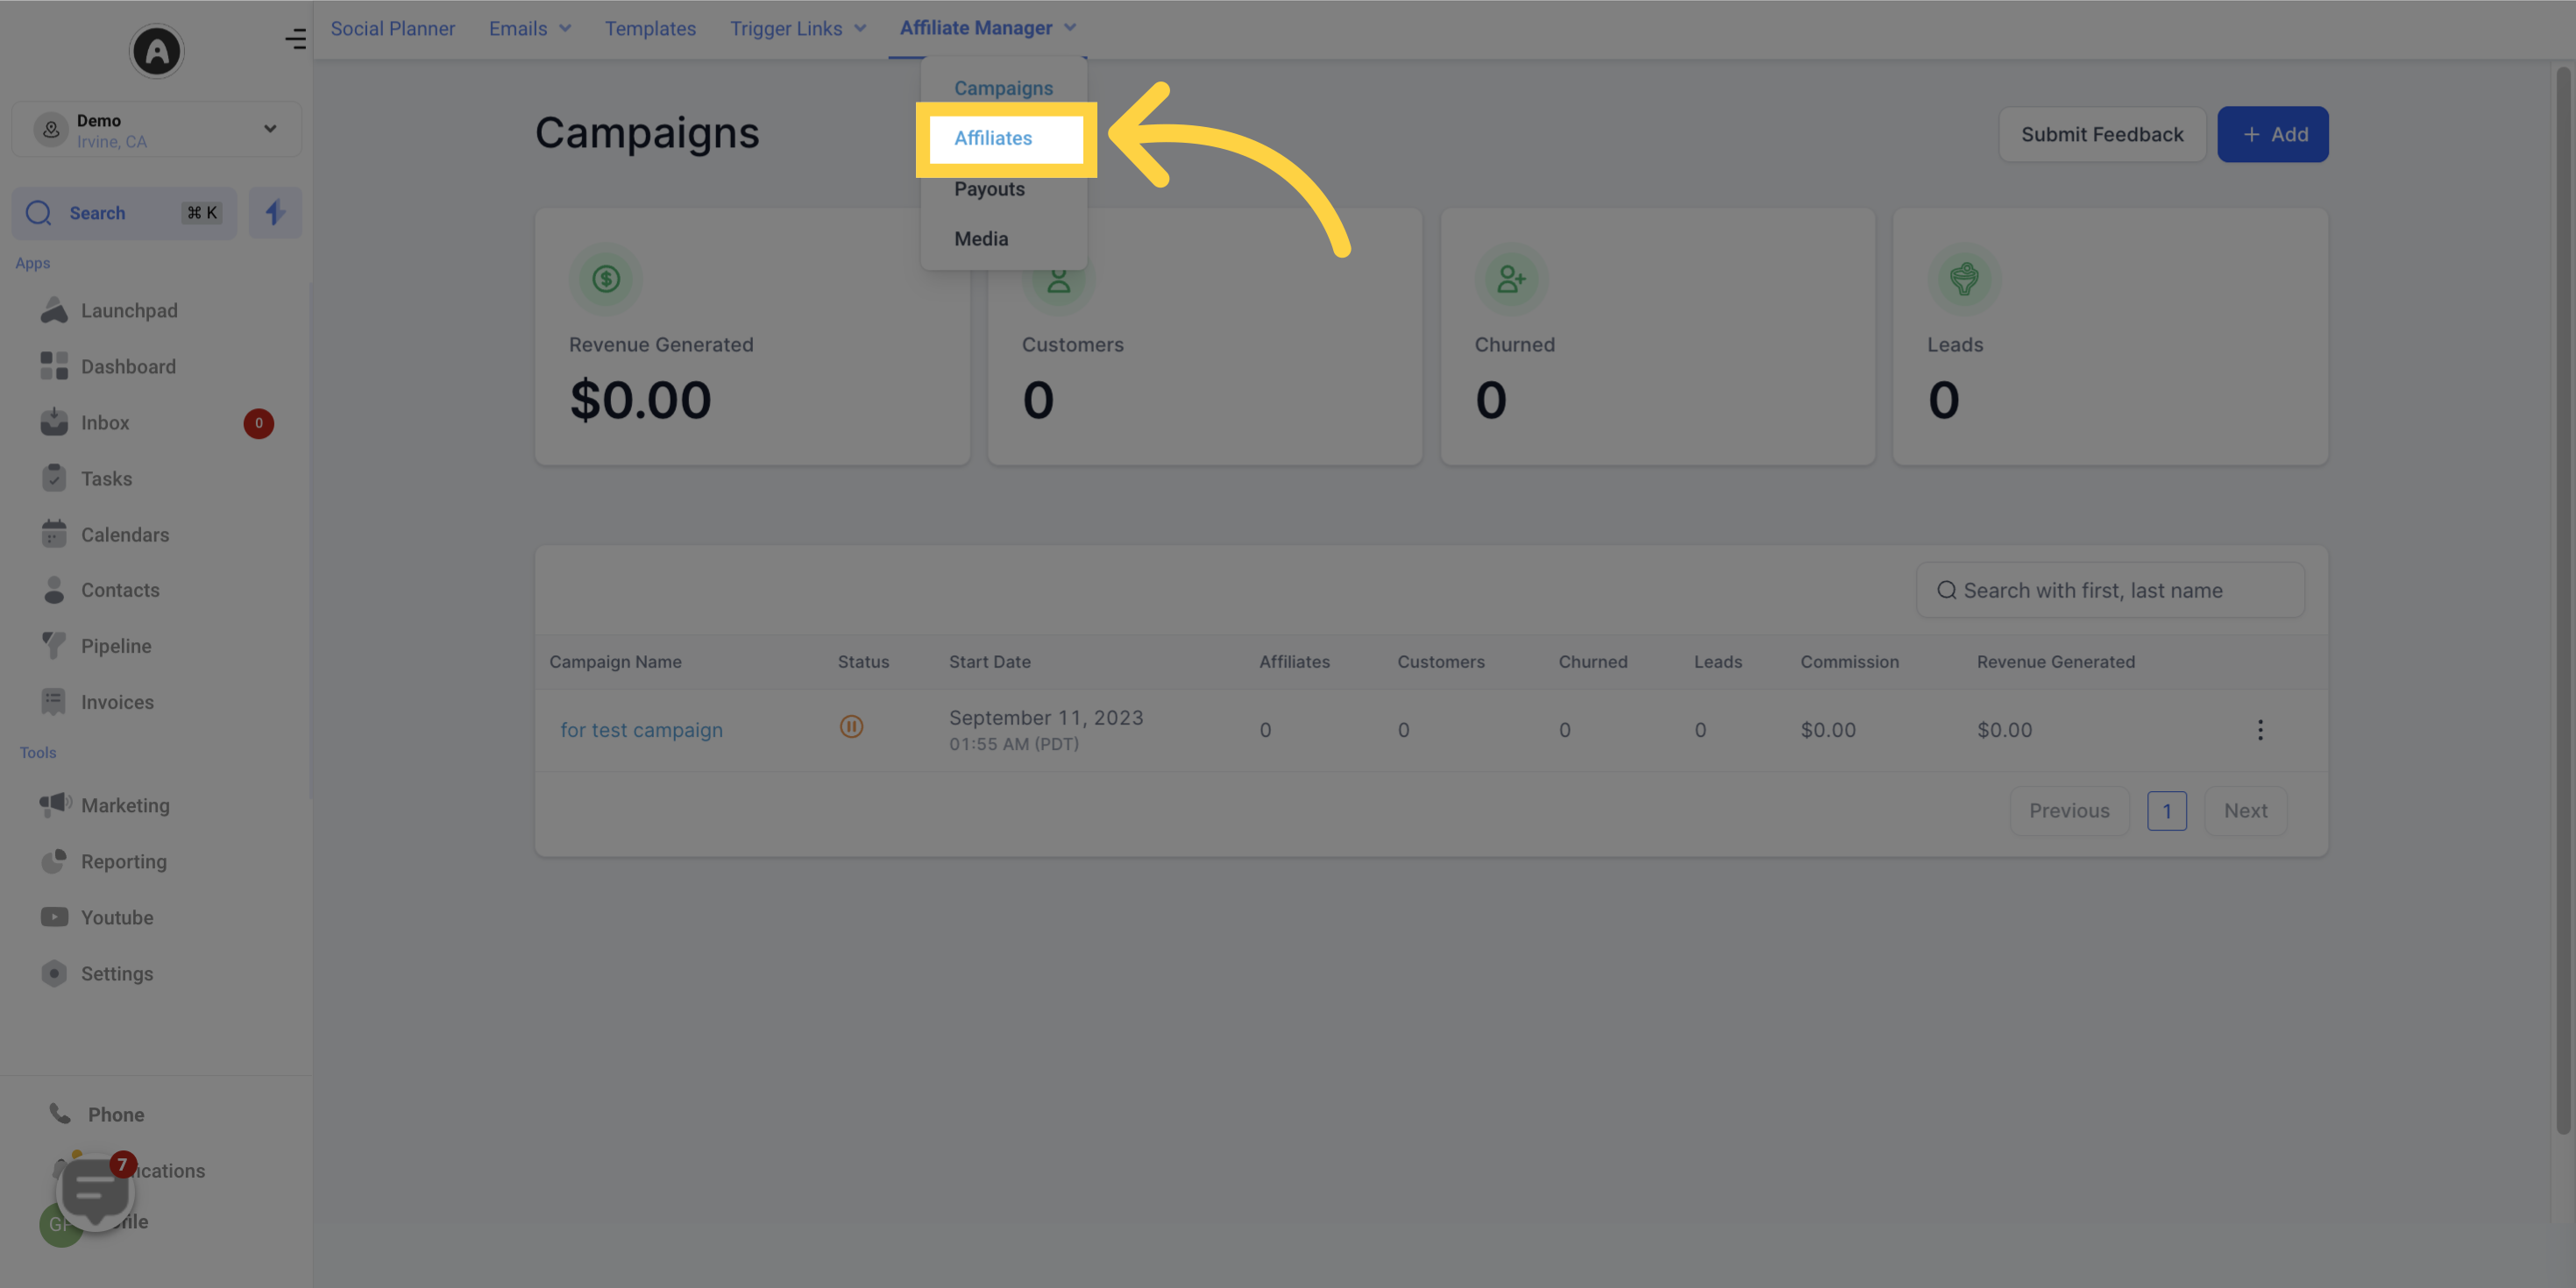Click the Phone handset icon

(x=60, y=1114)
